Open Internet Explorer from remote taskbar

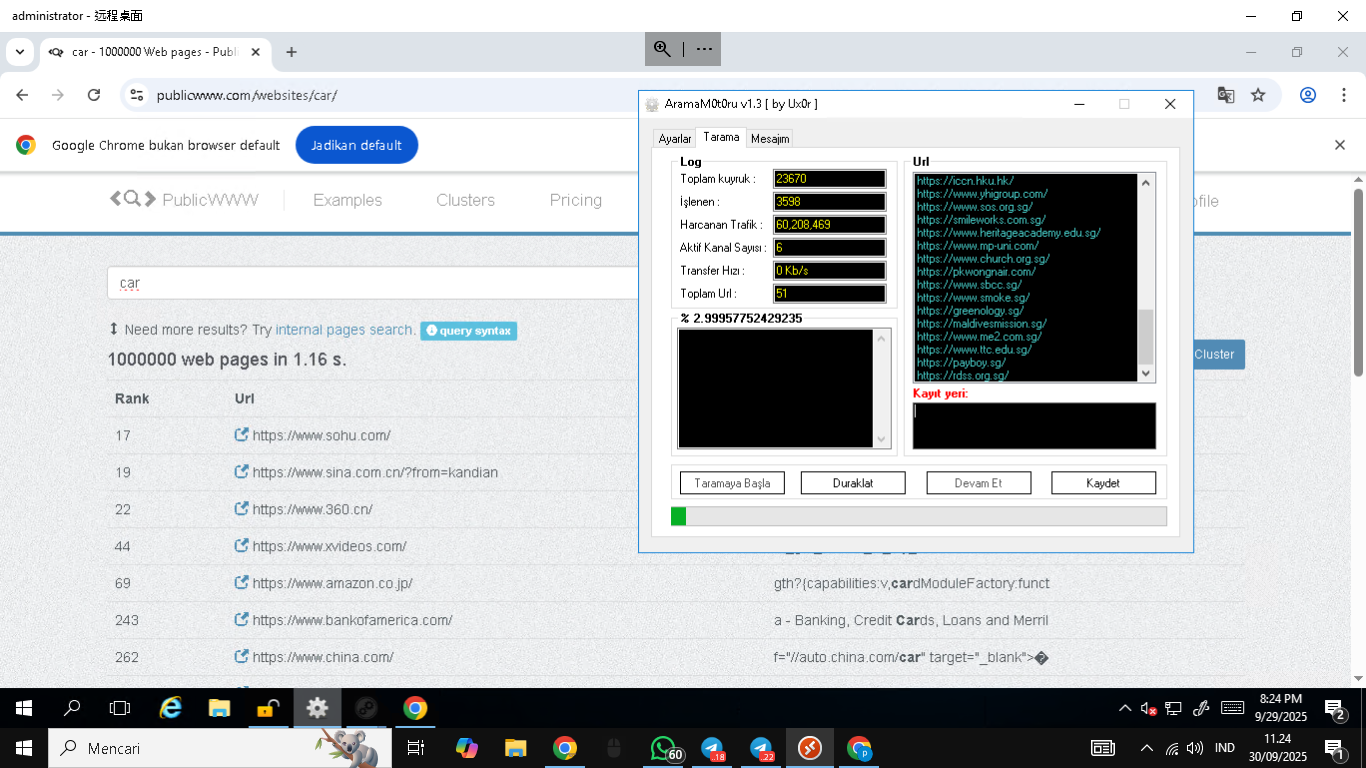tap(171, 708)
